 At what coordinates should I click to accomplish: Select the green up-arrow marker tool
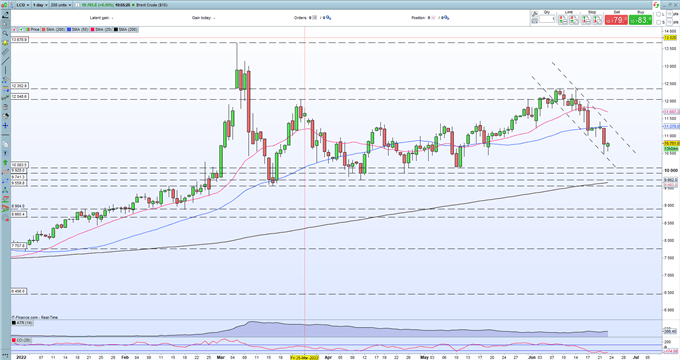6,163
